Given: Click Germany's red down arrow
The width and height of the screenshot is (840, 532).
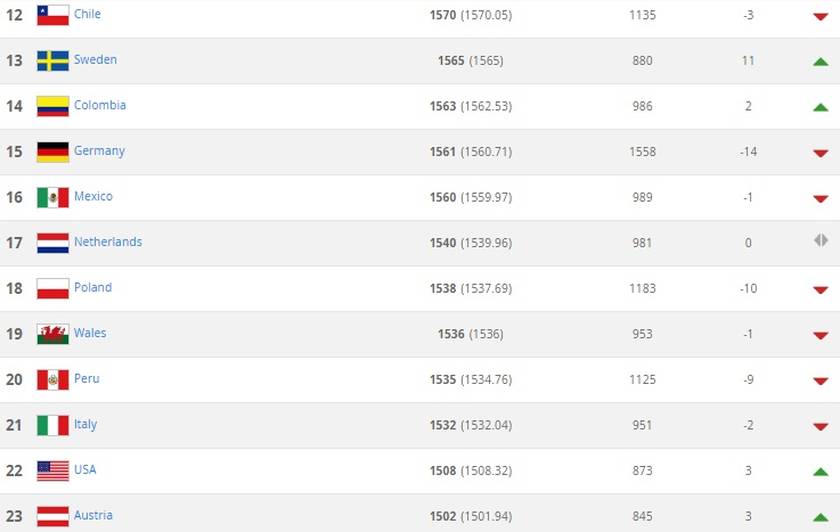Looking at the screenshot, I should pos(821,153).
